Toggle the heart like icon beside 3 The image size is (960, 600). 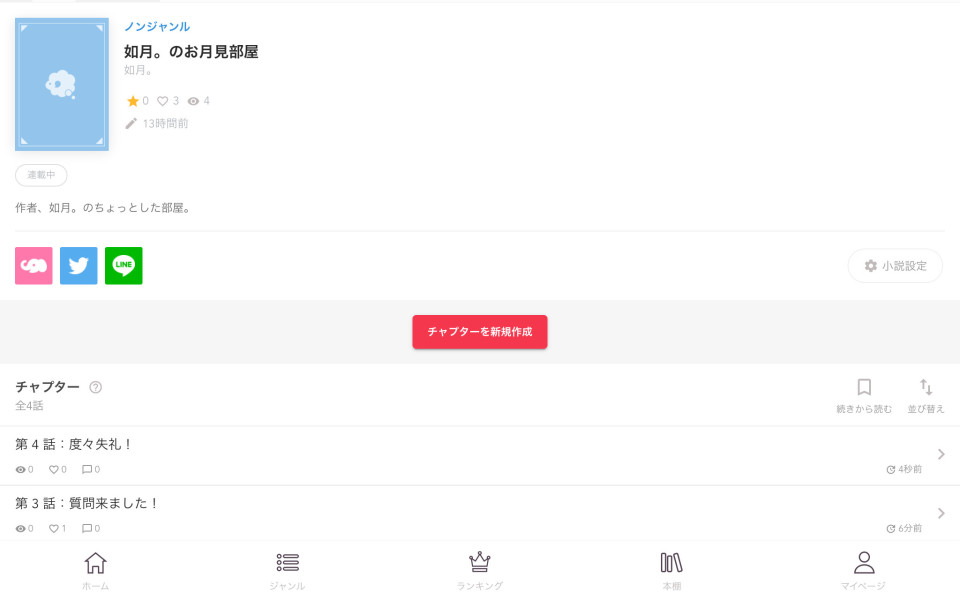[x=162, y=101]
